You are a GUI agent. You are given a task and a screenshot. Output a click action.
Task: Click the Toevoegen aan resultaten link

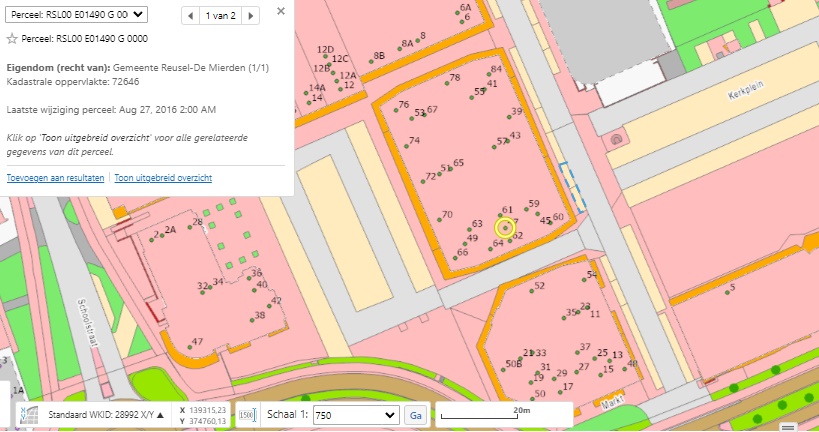pyautogui.click(x=55, y=178)
